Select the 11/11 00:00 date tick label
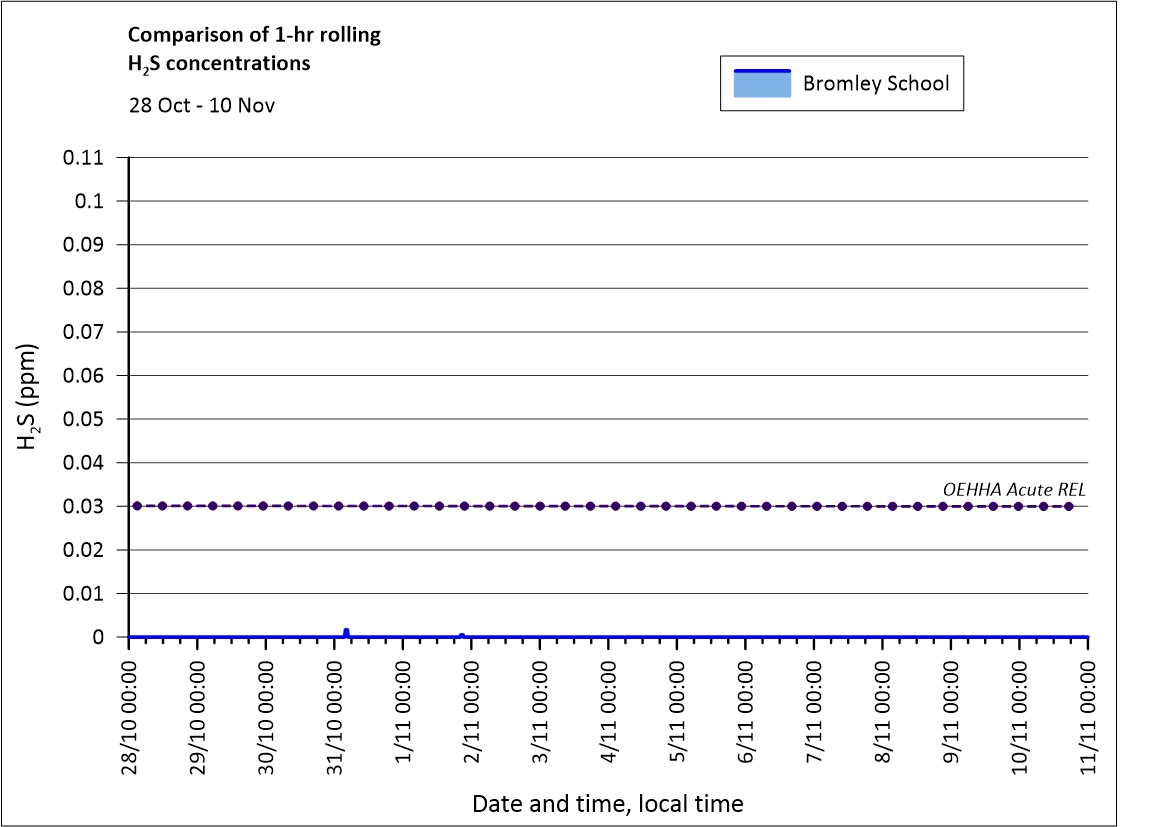Viewport: 1160px width, 827px height. click(x=1087, y=711)
